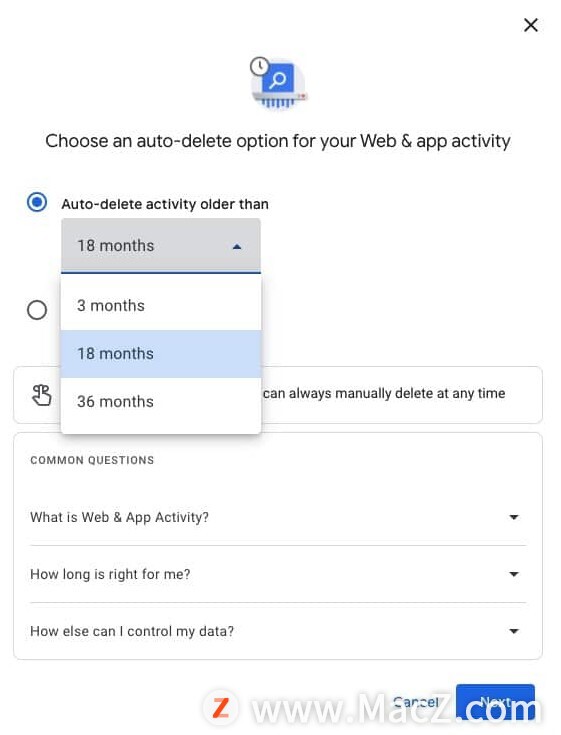Close the auto-delete dialog with X
This screenshot has height=735, width=561.
tap(531, 25)
